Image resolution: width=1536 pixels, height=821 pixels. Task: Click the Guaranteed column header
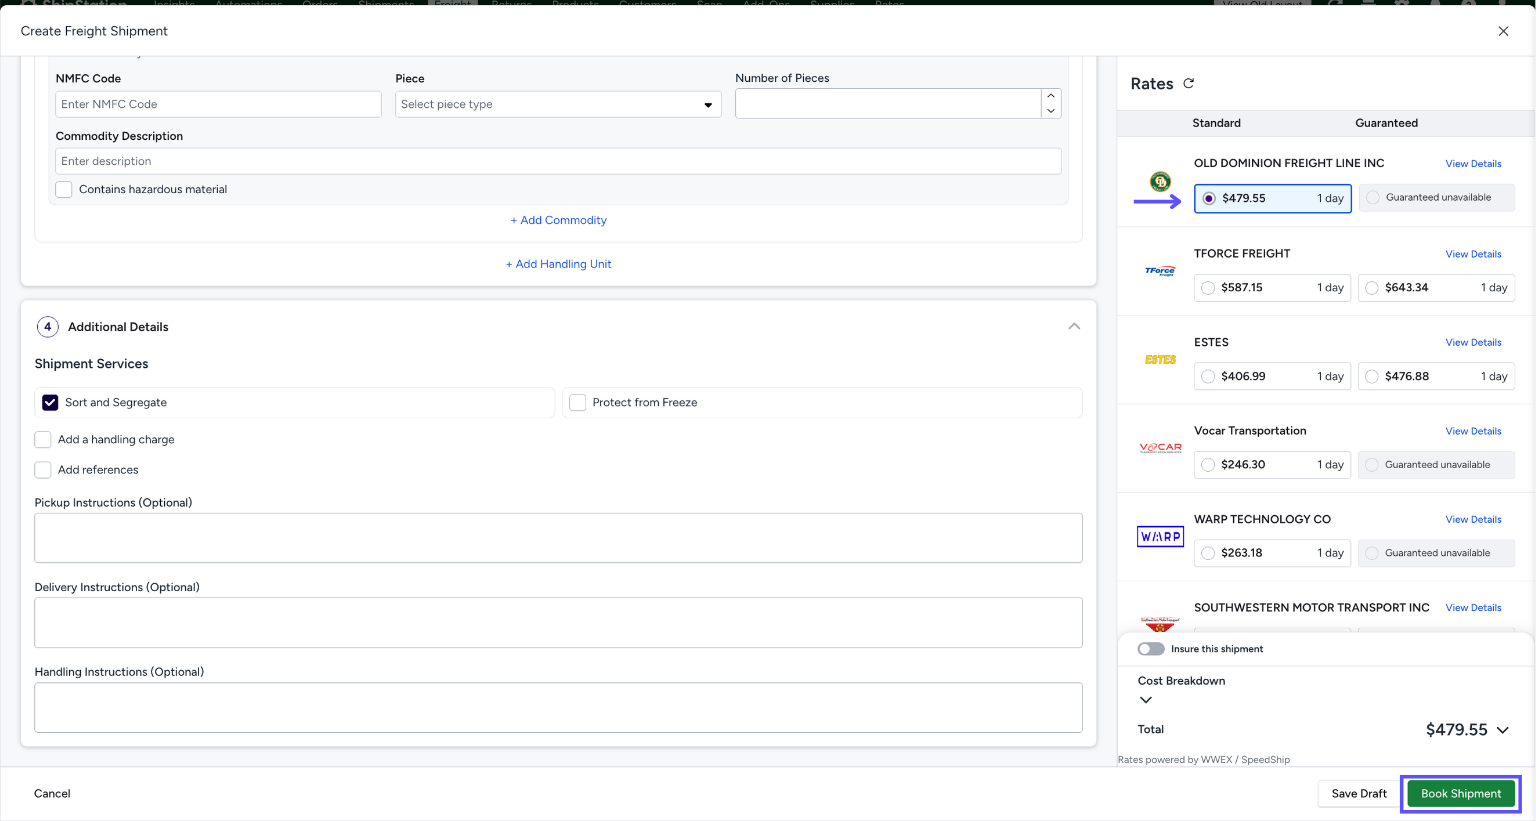pos(1386,123)
